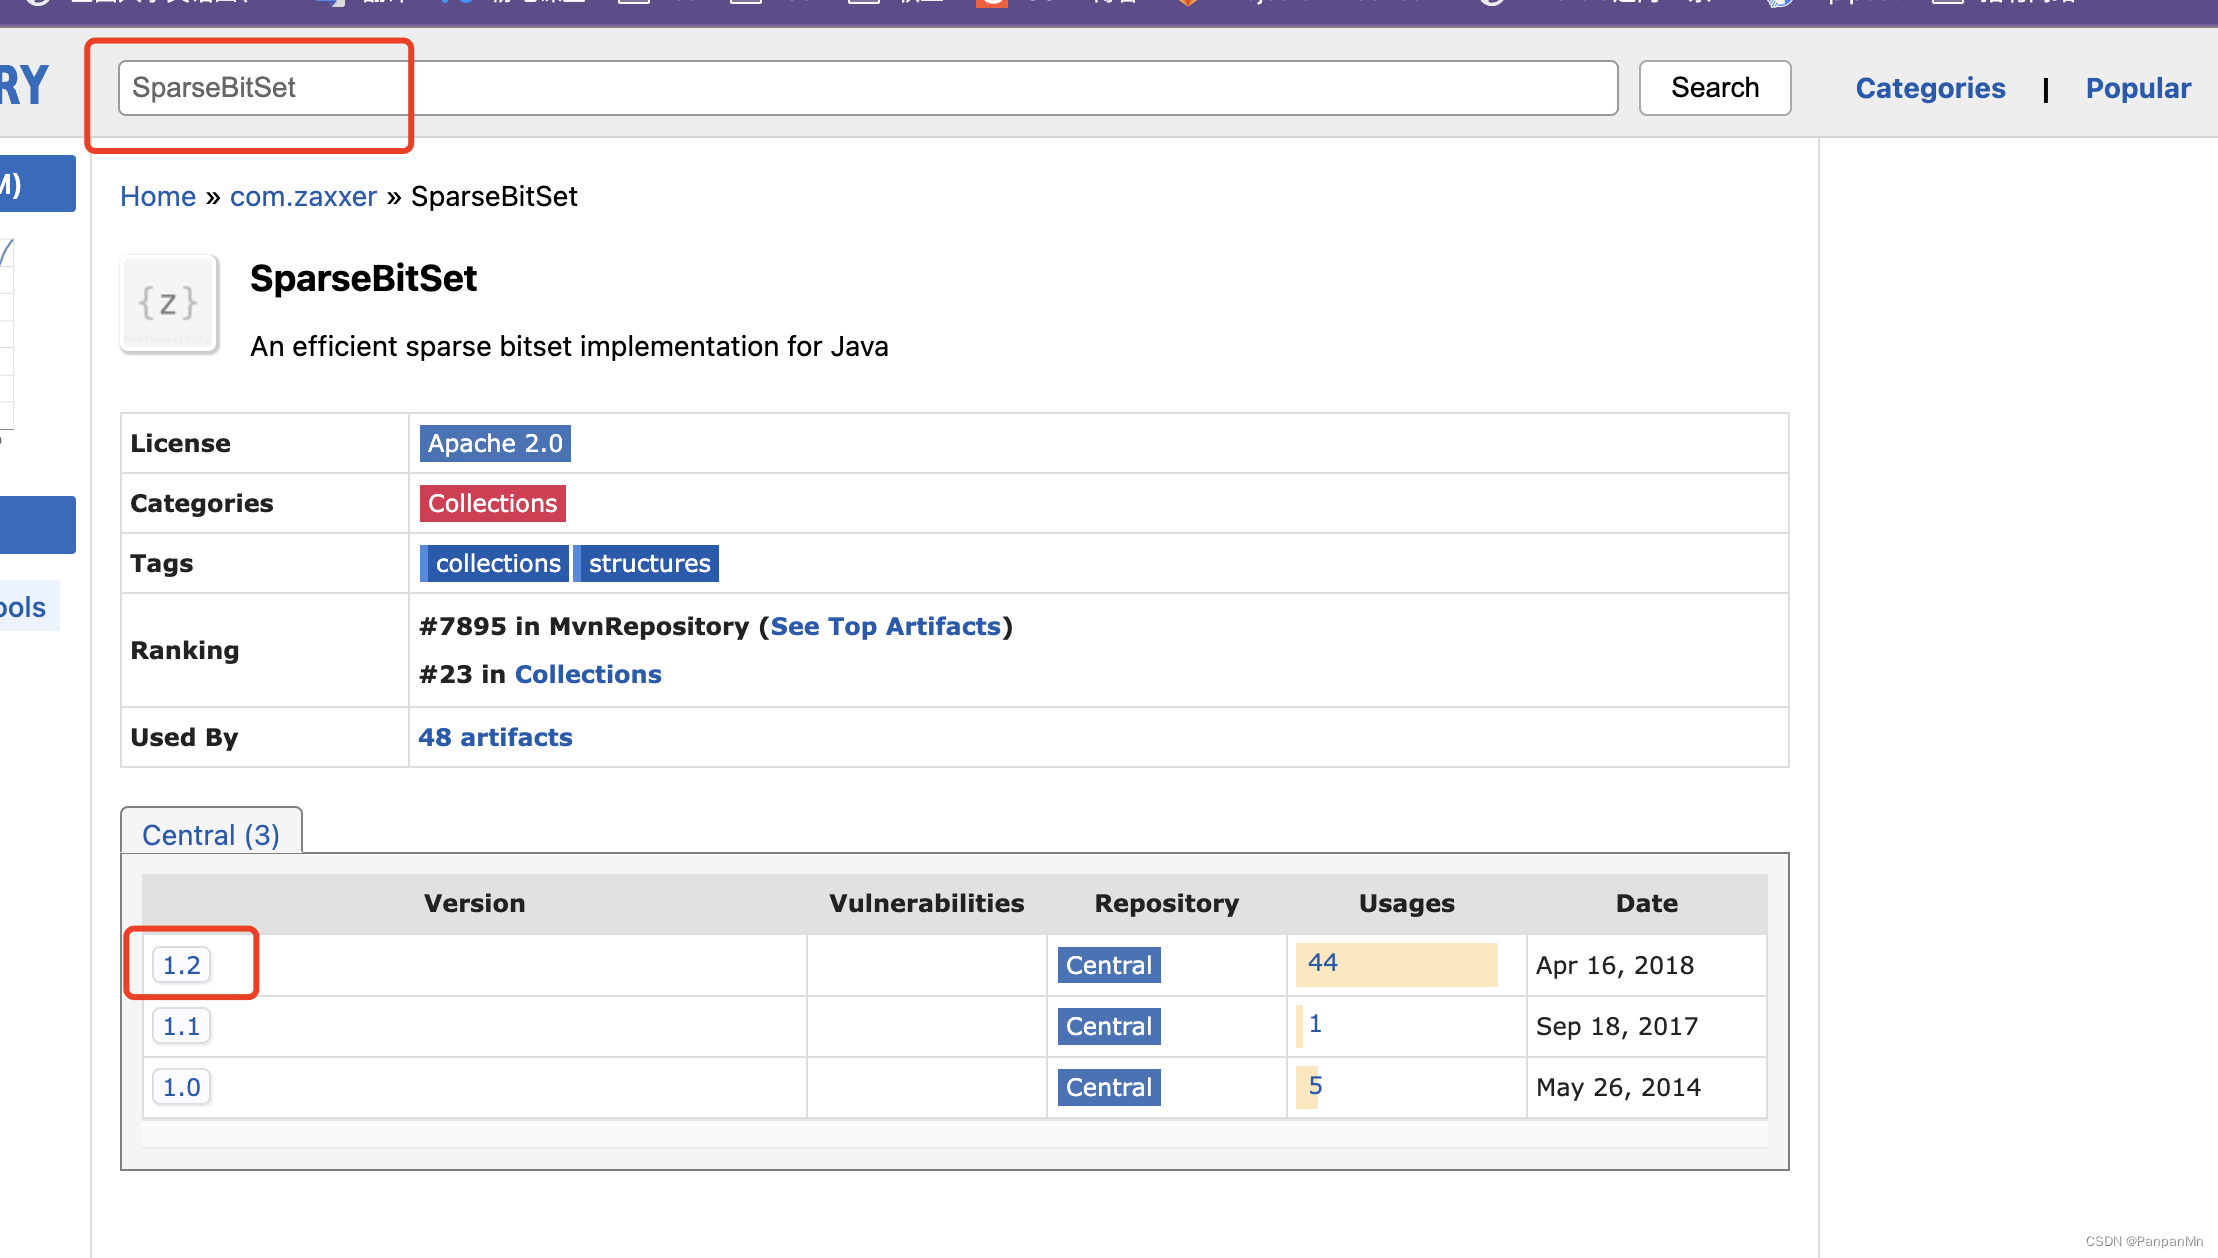Click the See Top Artifacts ranking link
This screenshot has width=2218, height=1258.
pyautogui.click(x=887, y=624)
